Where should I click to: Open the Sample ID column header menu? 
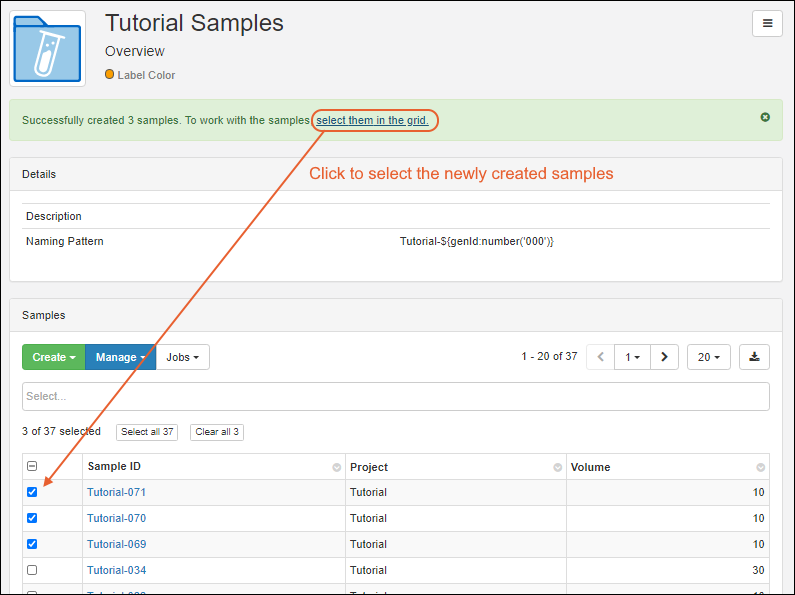click(336, 468)
